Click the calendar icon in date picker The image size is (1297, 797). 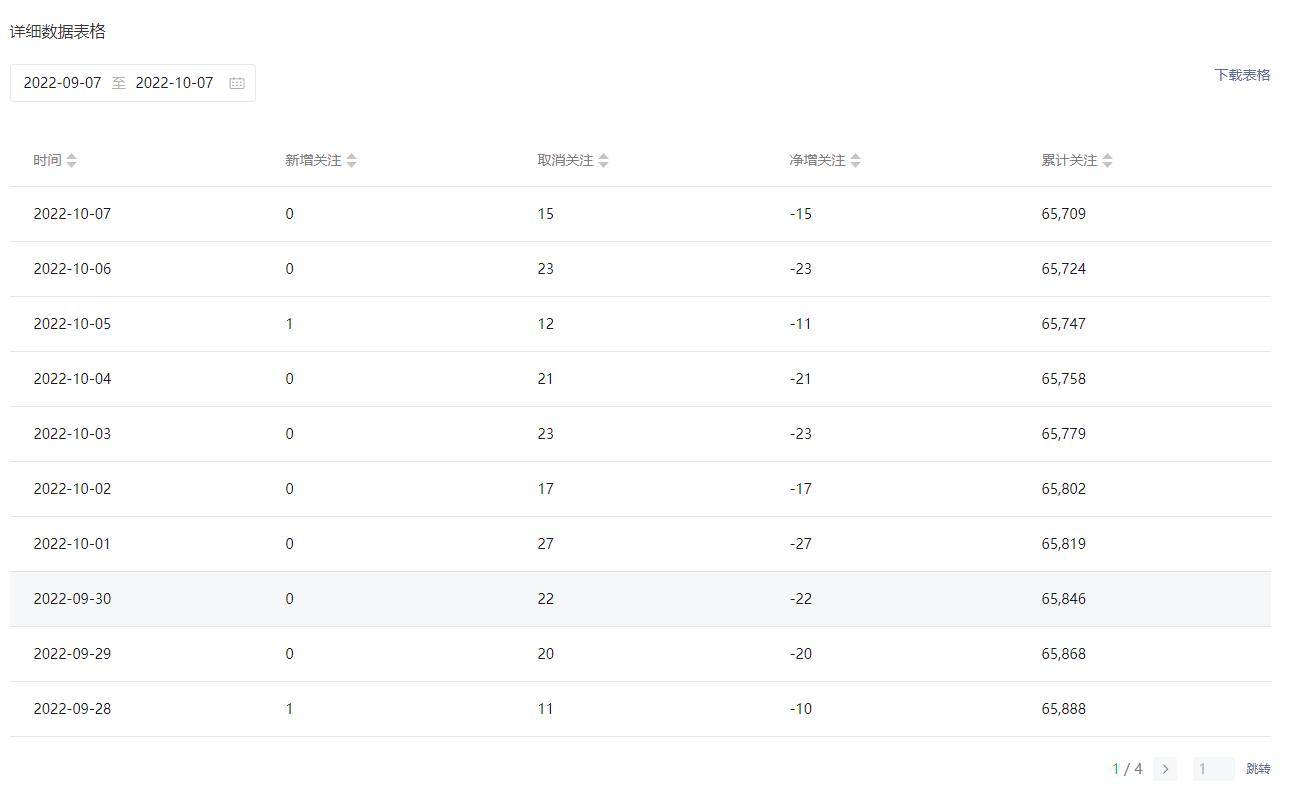coord(237,83)
